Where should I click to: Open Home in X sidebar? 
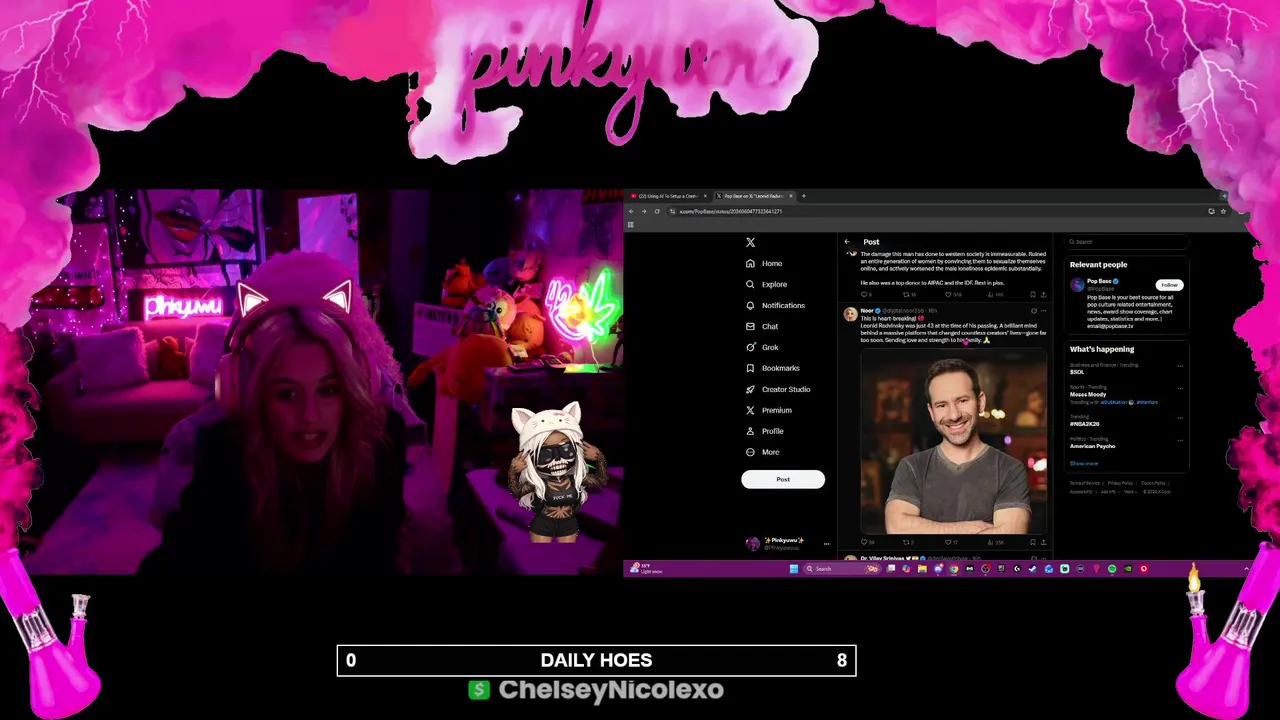(x=764, y=263)
